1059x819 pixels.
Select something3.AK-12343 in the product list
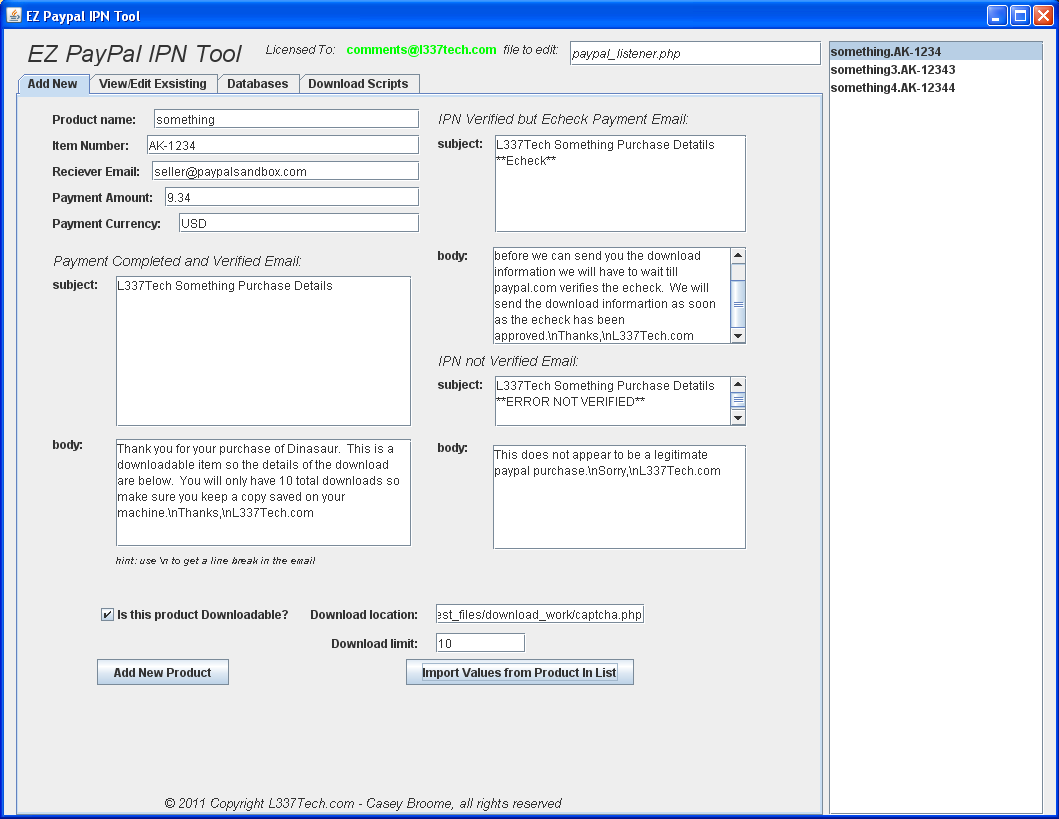point(935,70)
